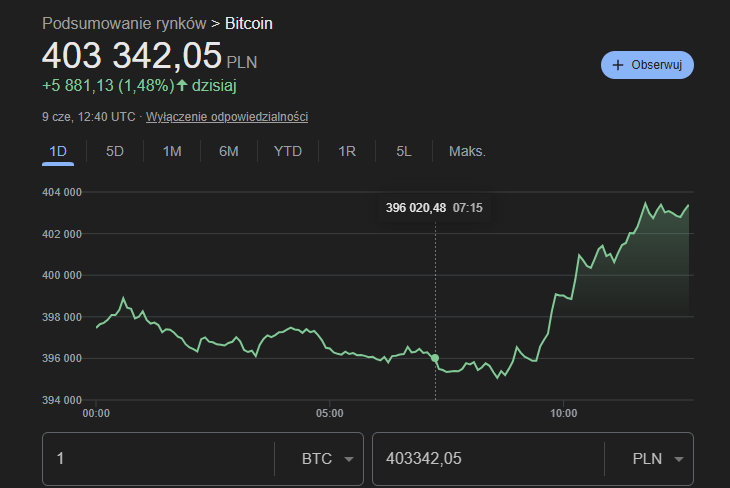Focus the BTC amount input field

tap(158, 459)
